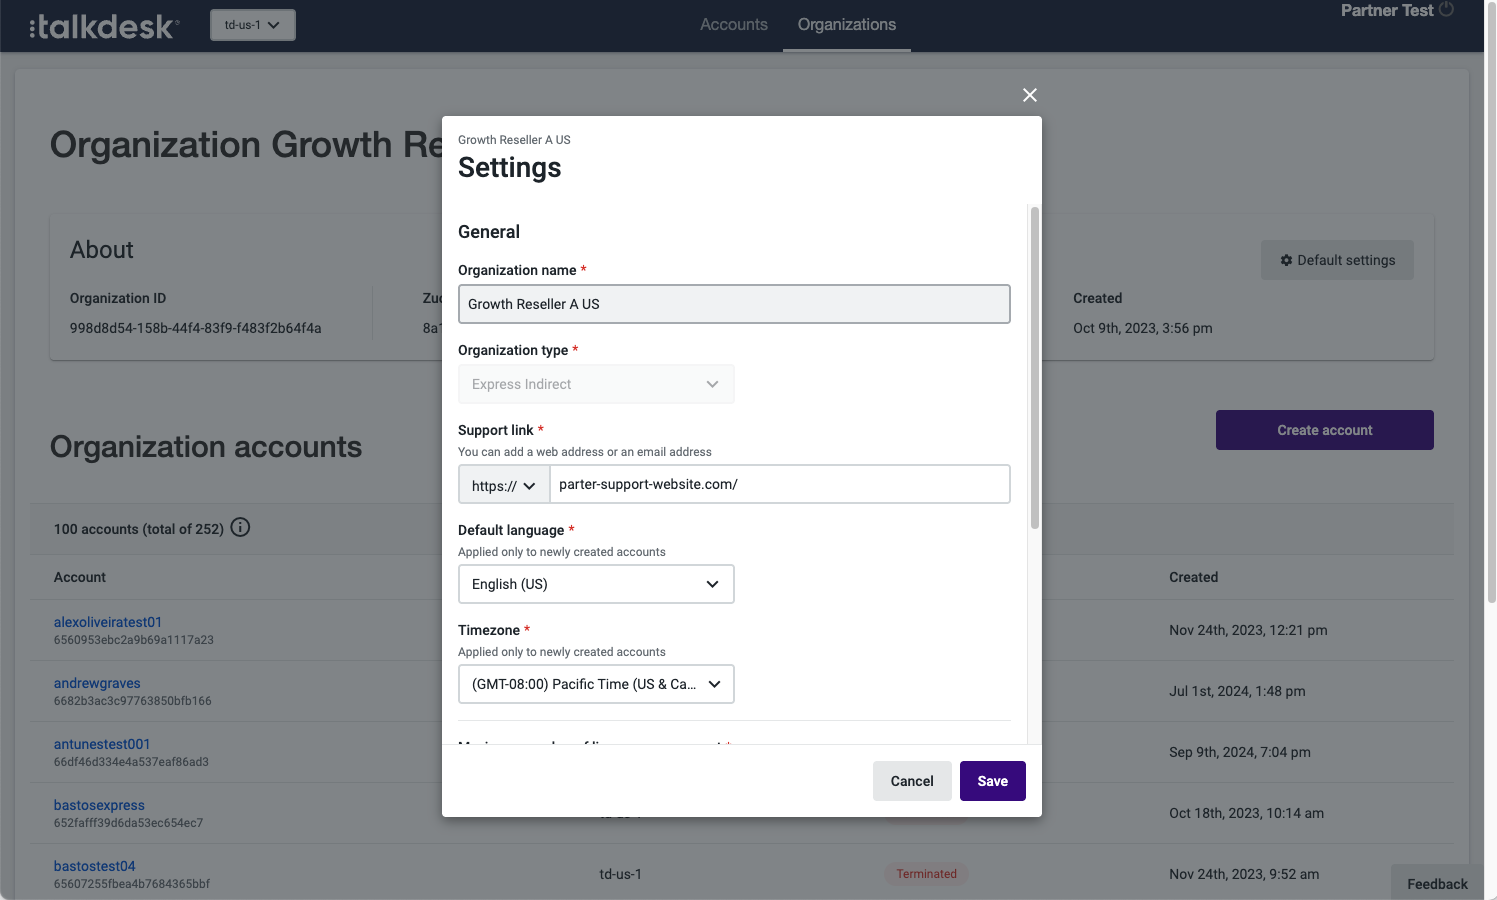Click the Feedback button

point(1437,883)
